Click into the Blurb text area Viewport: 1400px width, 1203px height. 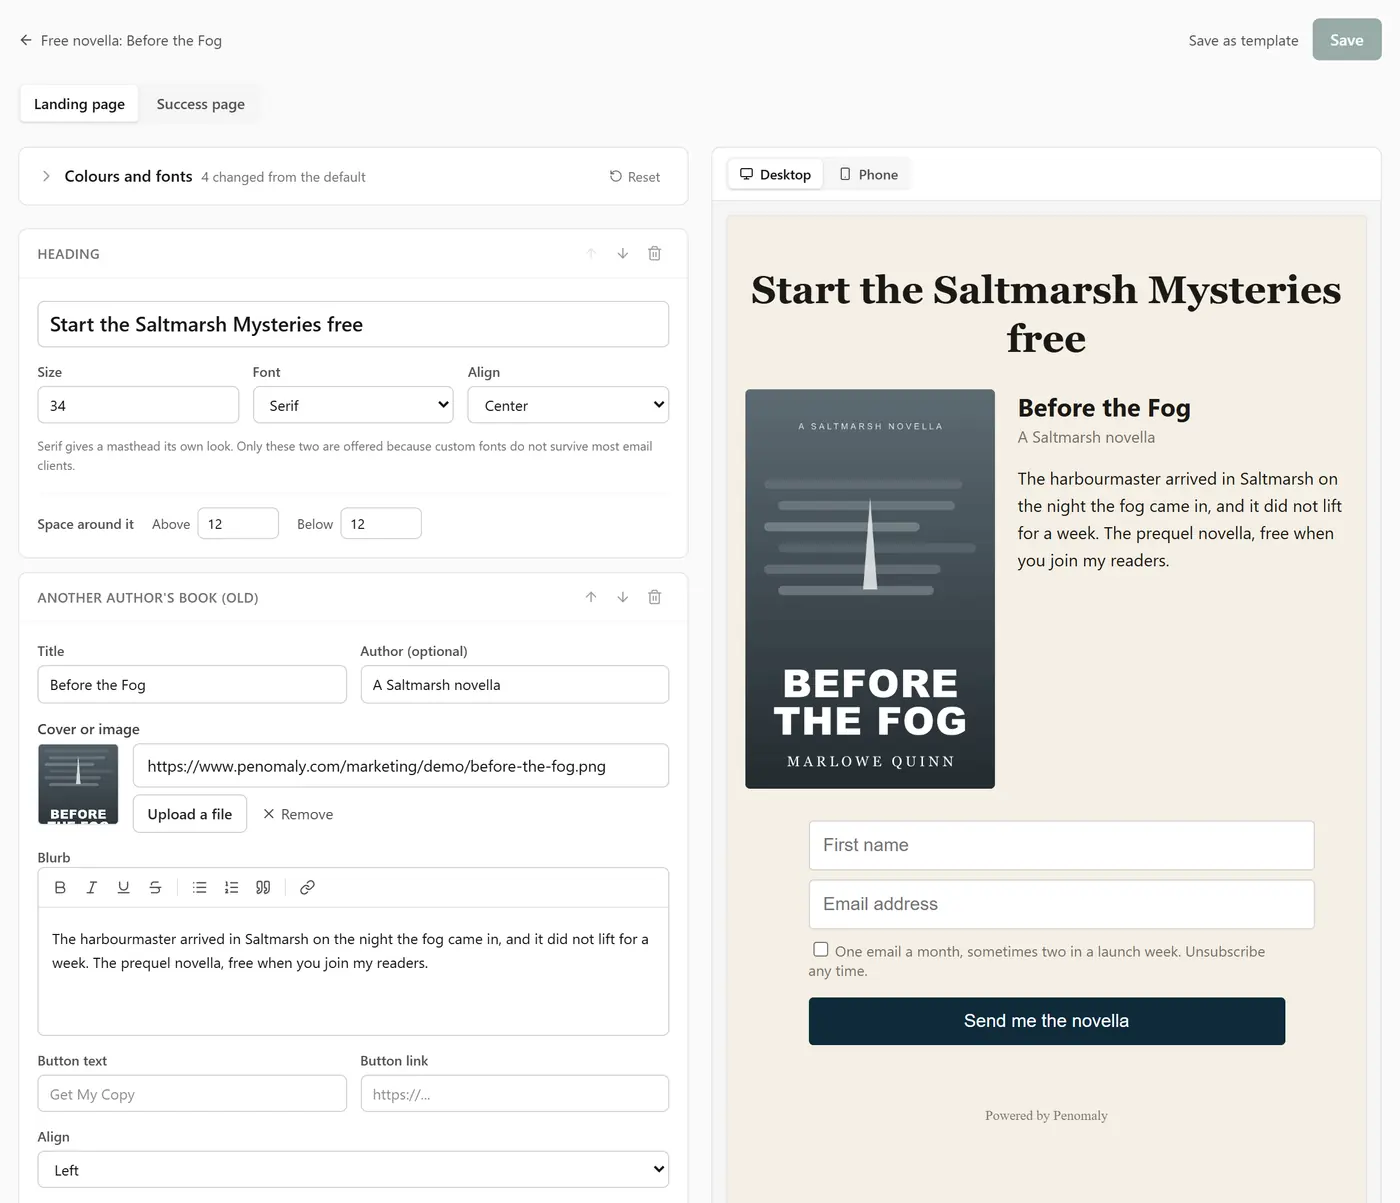[x=353, y=971]
